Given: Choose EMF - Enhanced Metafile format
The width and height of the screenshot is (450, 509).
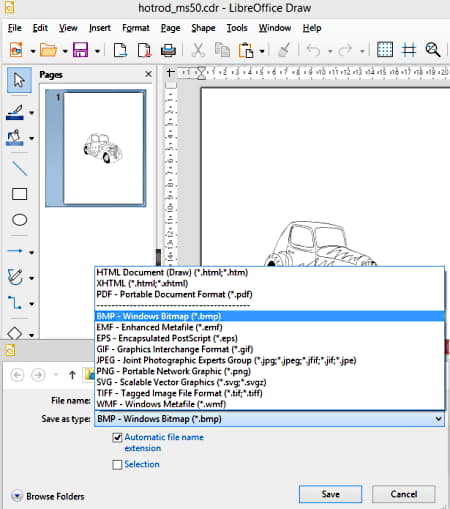Looking at the screenshot, I should click(x=269, y=327).
